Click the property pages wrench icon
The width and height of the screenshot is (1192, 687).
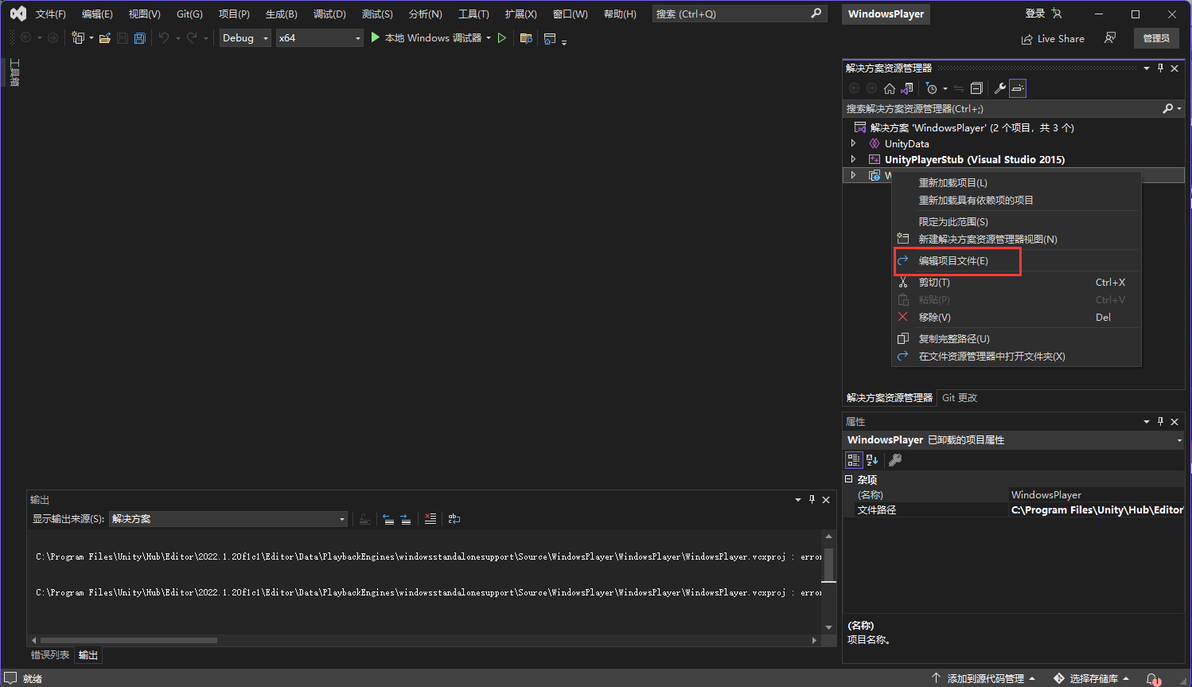tap(896, 460)
